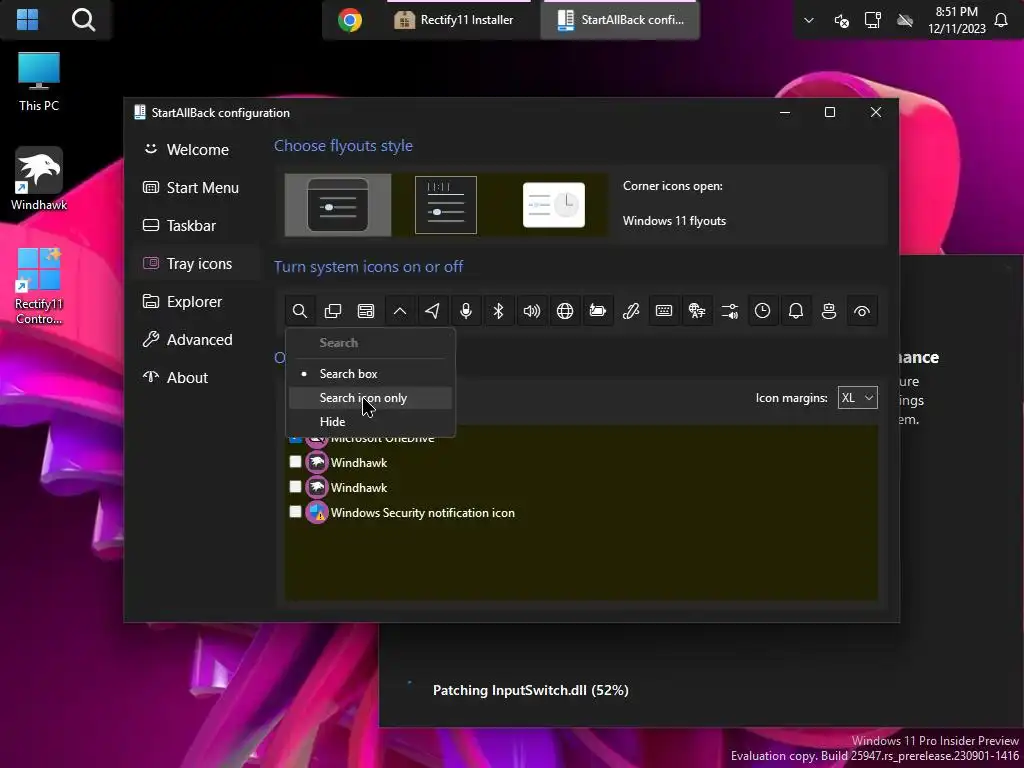Screen dimensions: 1024x768
Task: Check the Windows Security notification icon box
Action: pos(295,512)
